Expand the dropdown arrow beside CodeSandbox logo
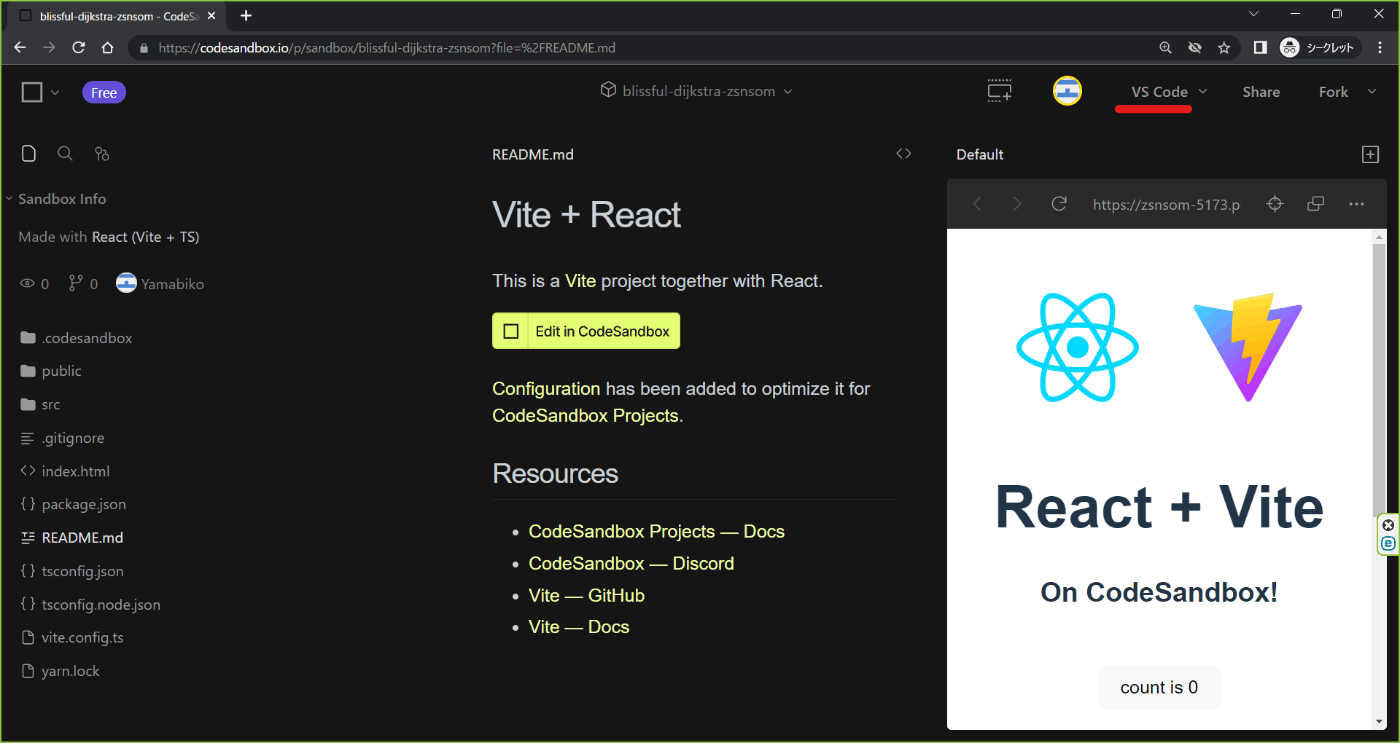Viewport: 1400px width, 743px height. [x=55, y=93]
